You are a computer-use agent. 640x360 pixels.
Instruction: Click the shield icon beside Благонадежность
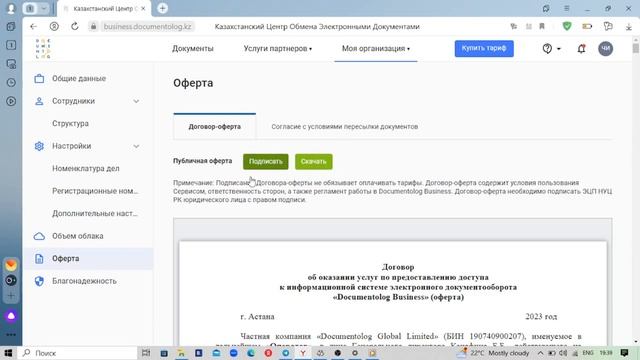(x=39, y=281)
